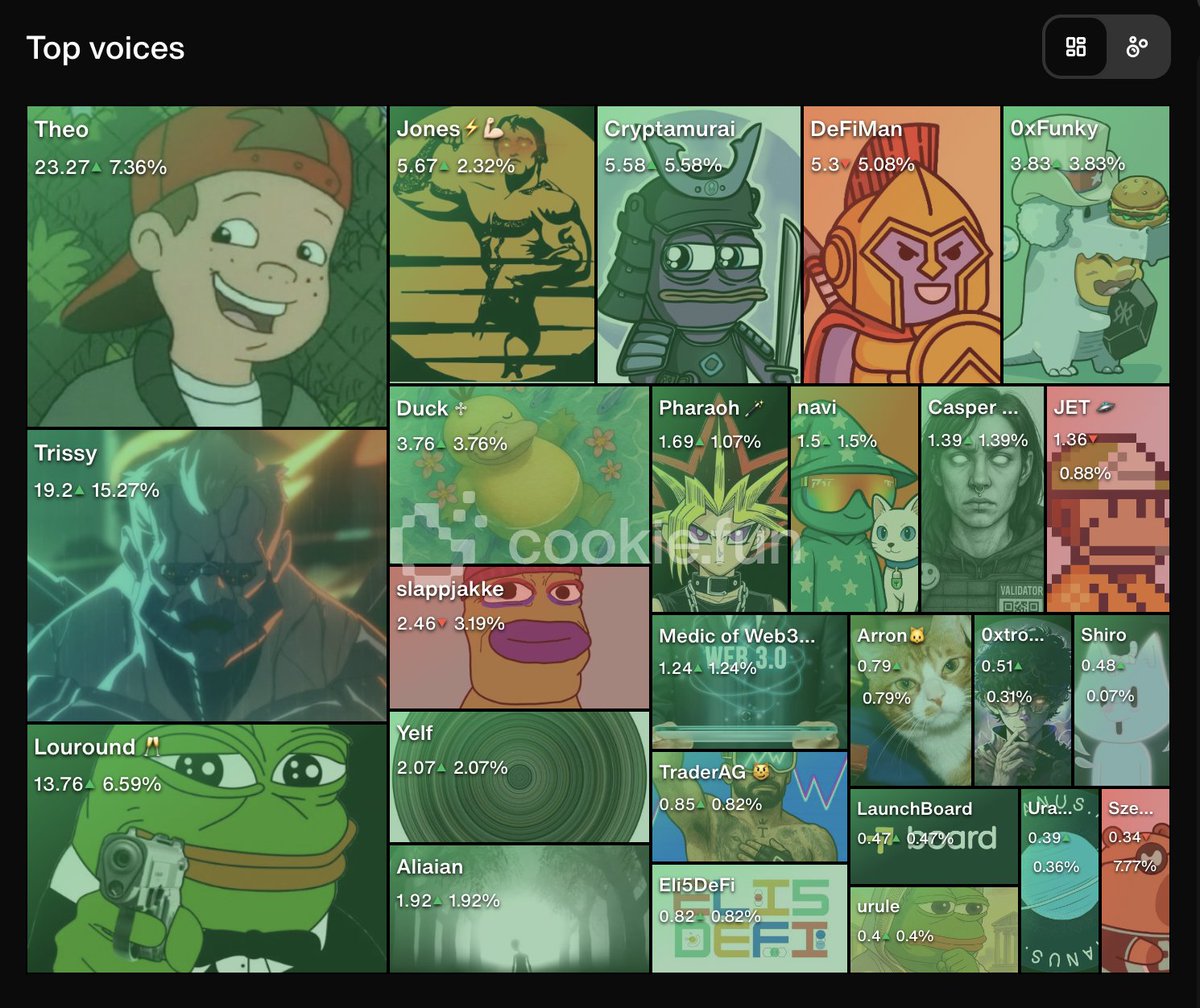Click Trissy's "15.27%" change value
Viewport: 1200px width, 1008px height.
[x=125, y=490]
